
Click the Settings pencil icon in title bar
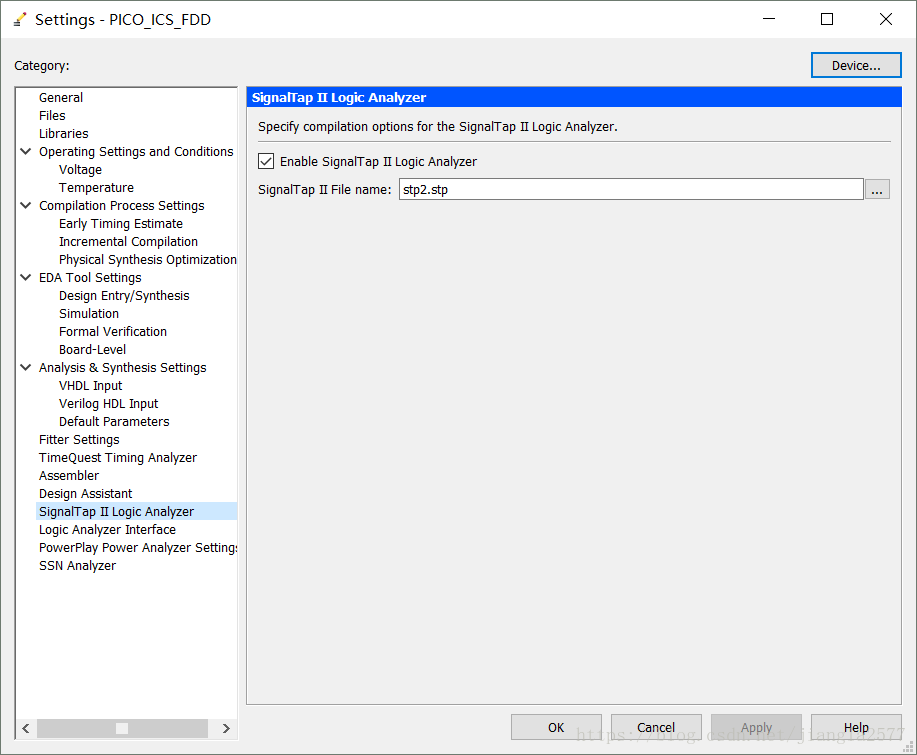tap(20, 19)
